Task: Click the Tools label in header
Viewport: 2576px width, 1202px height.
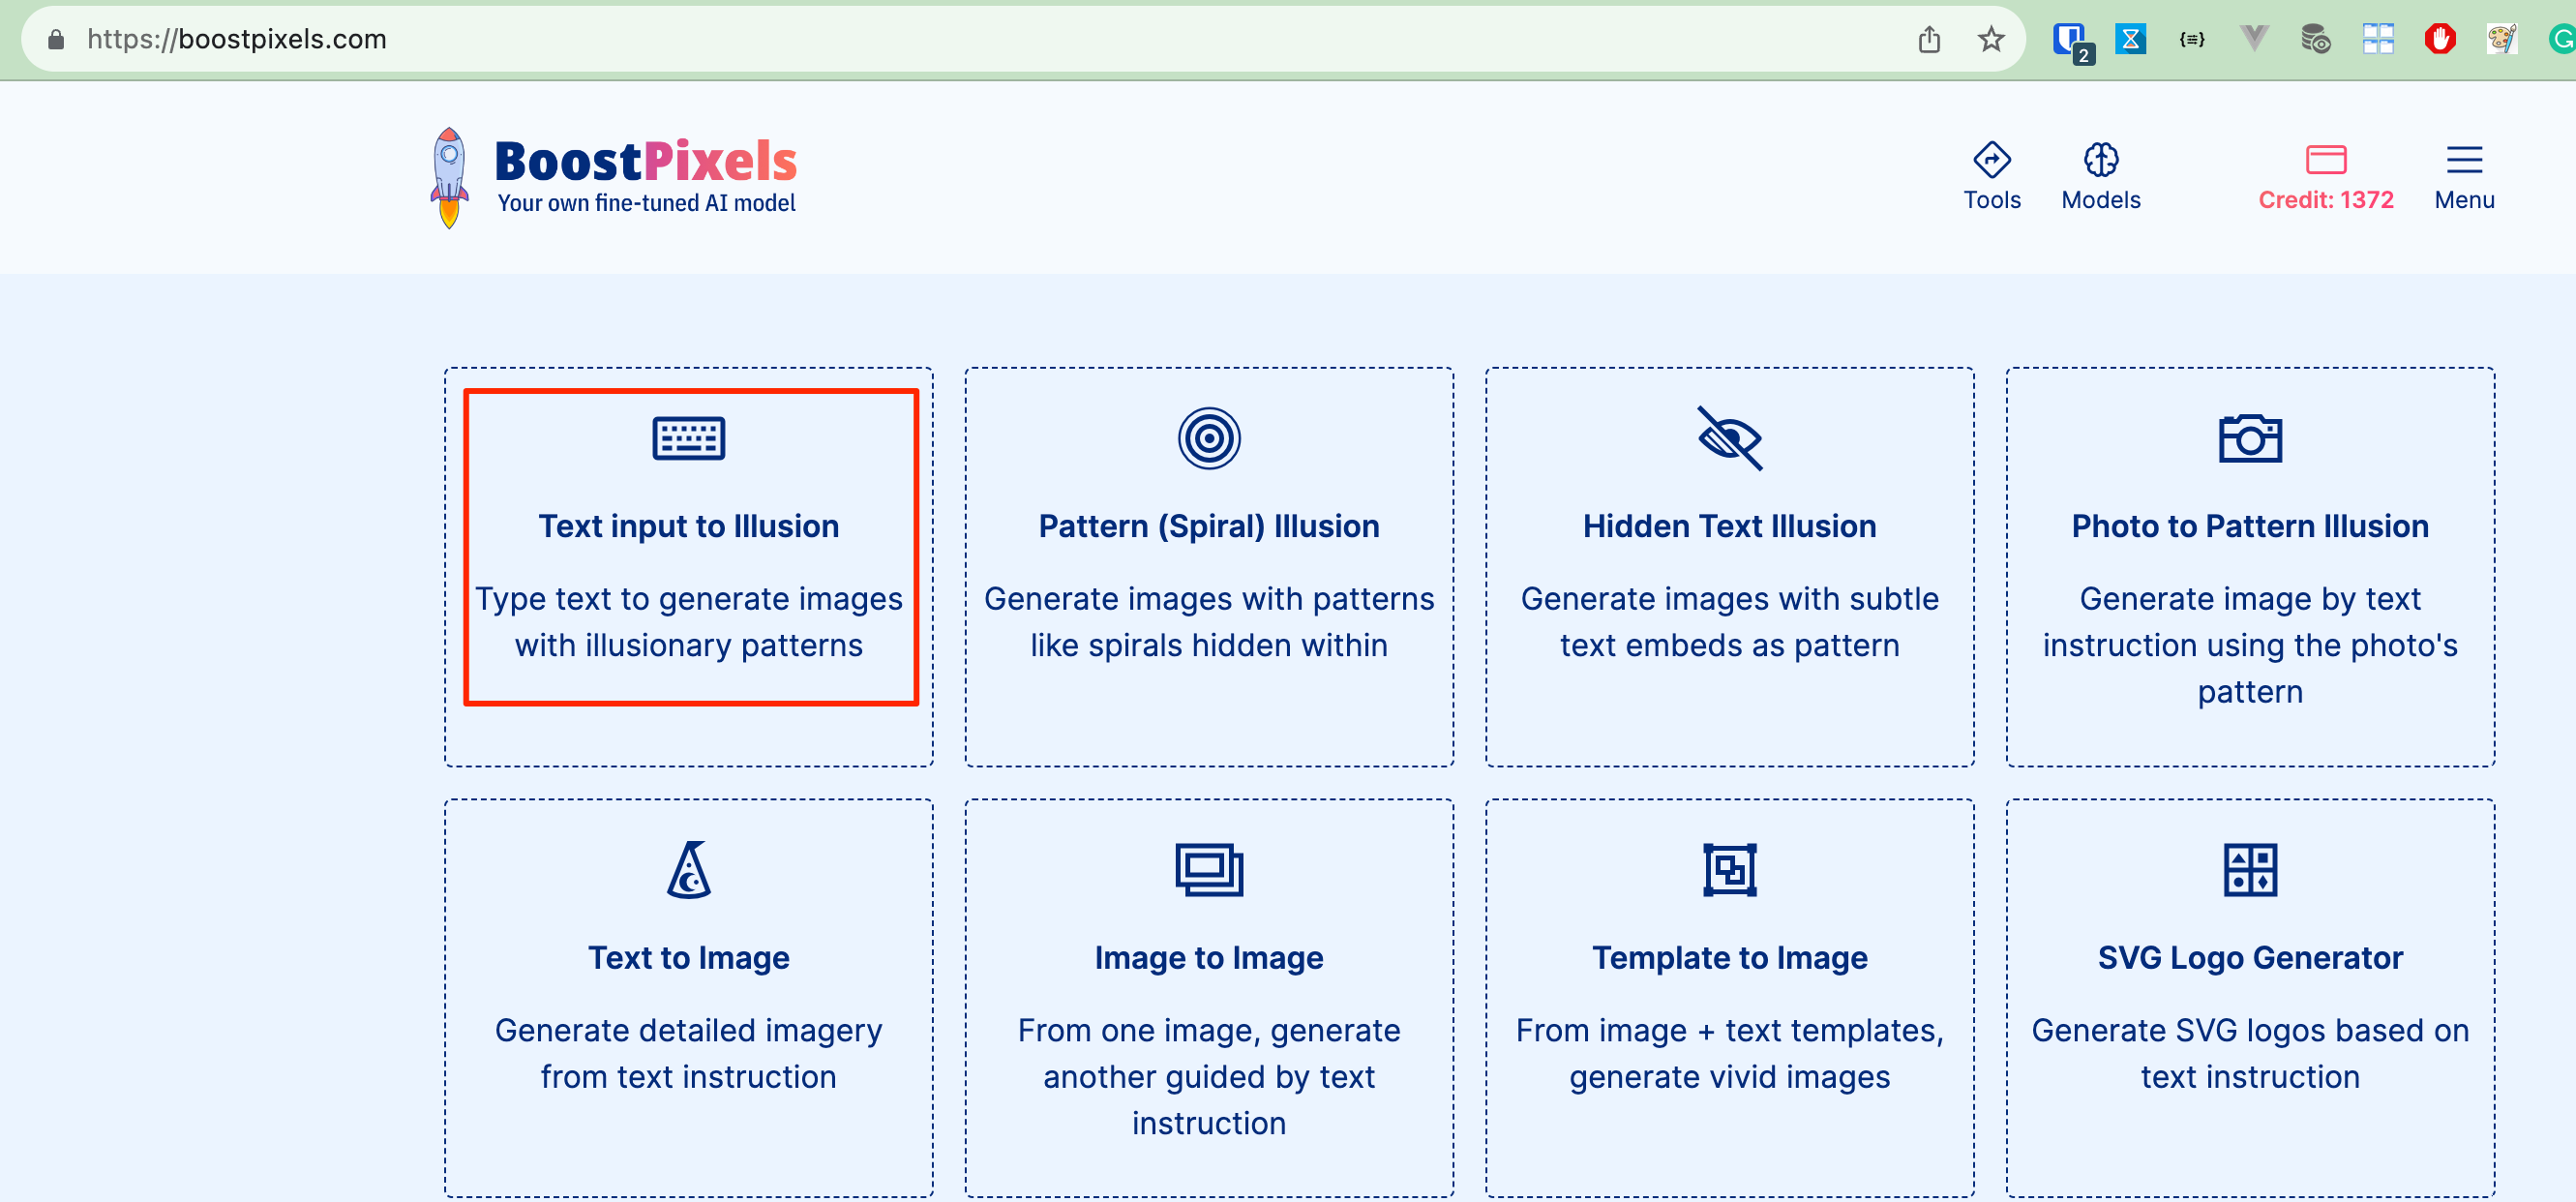Action: click(x=1991, y=200)
